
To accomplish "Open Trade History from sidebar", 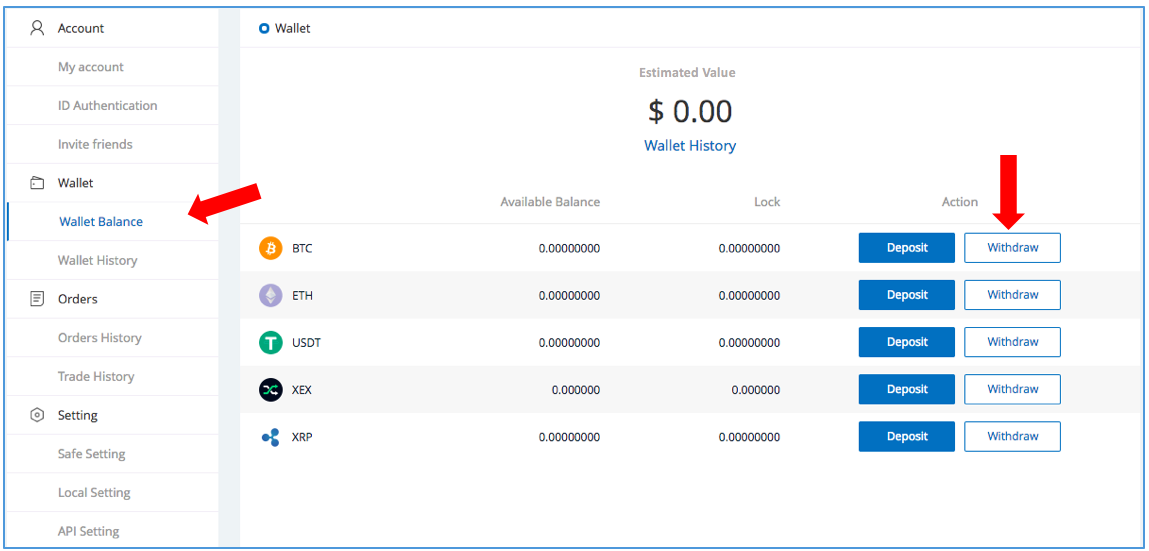I will 96,377.
